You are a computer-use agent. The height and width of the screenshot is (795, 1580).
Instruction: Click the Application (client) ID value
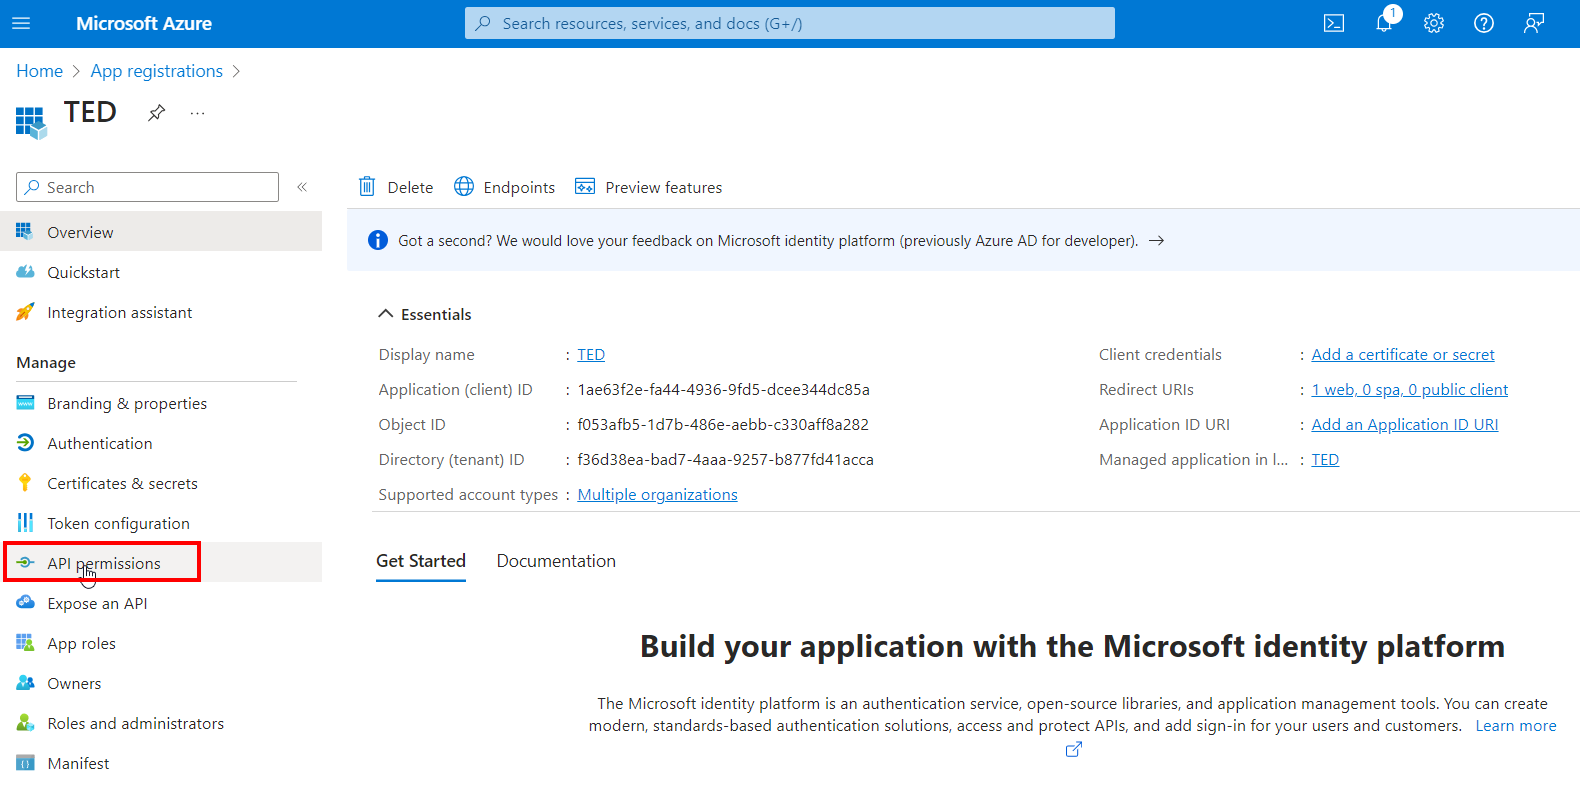(723, 390)
